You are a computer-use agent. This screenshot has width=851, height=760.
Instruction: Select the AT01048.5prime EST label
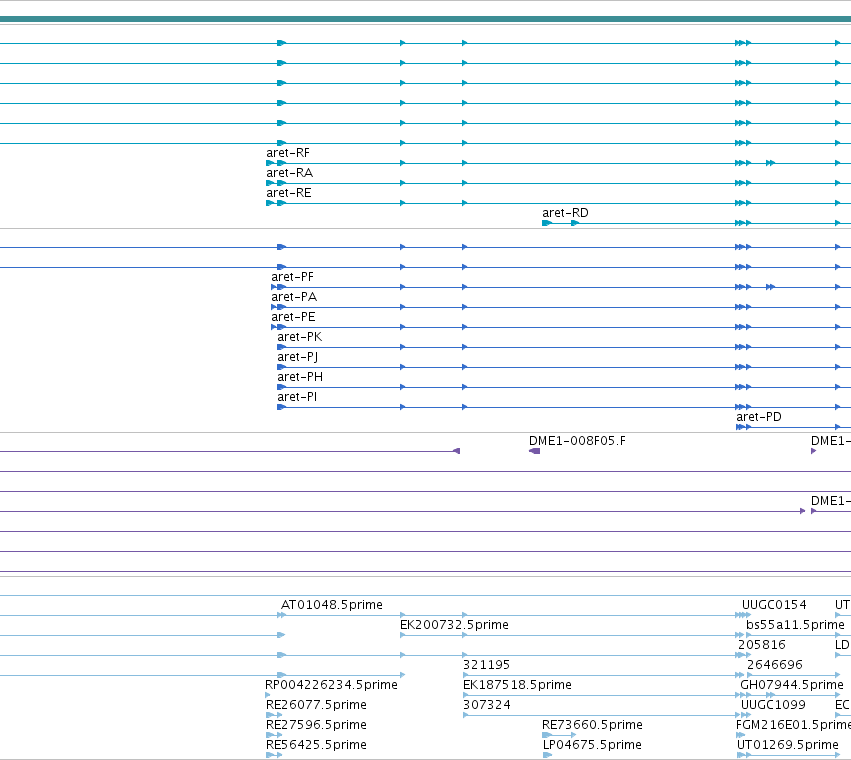(x=332, y=605)
